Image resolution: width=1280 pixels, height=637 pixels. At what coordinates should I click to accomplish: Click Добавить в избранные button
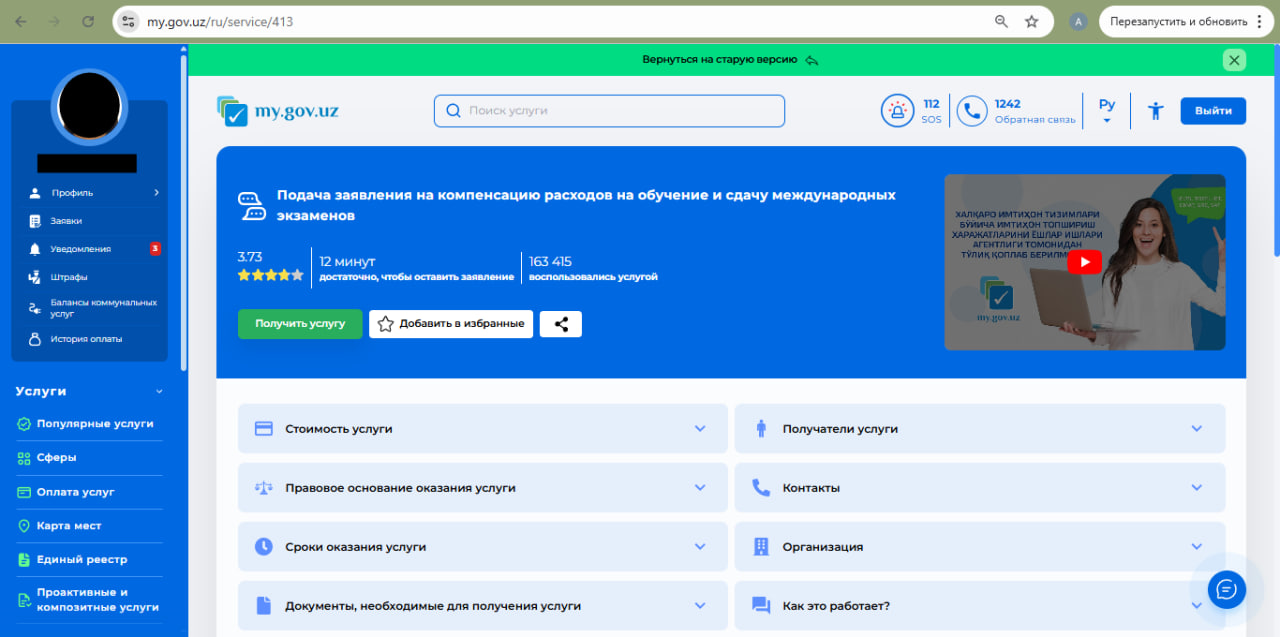pos(451,324)
